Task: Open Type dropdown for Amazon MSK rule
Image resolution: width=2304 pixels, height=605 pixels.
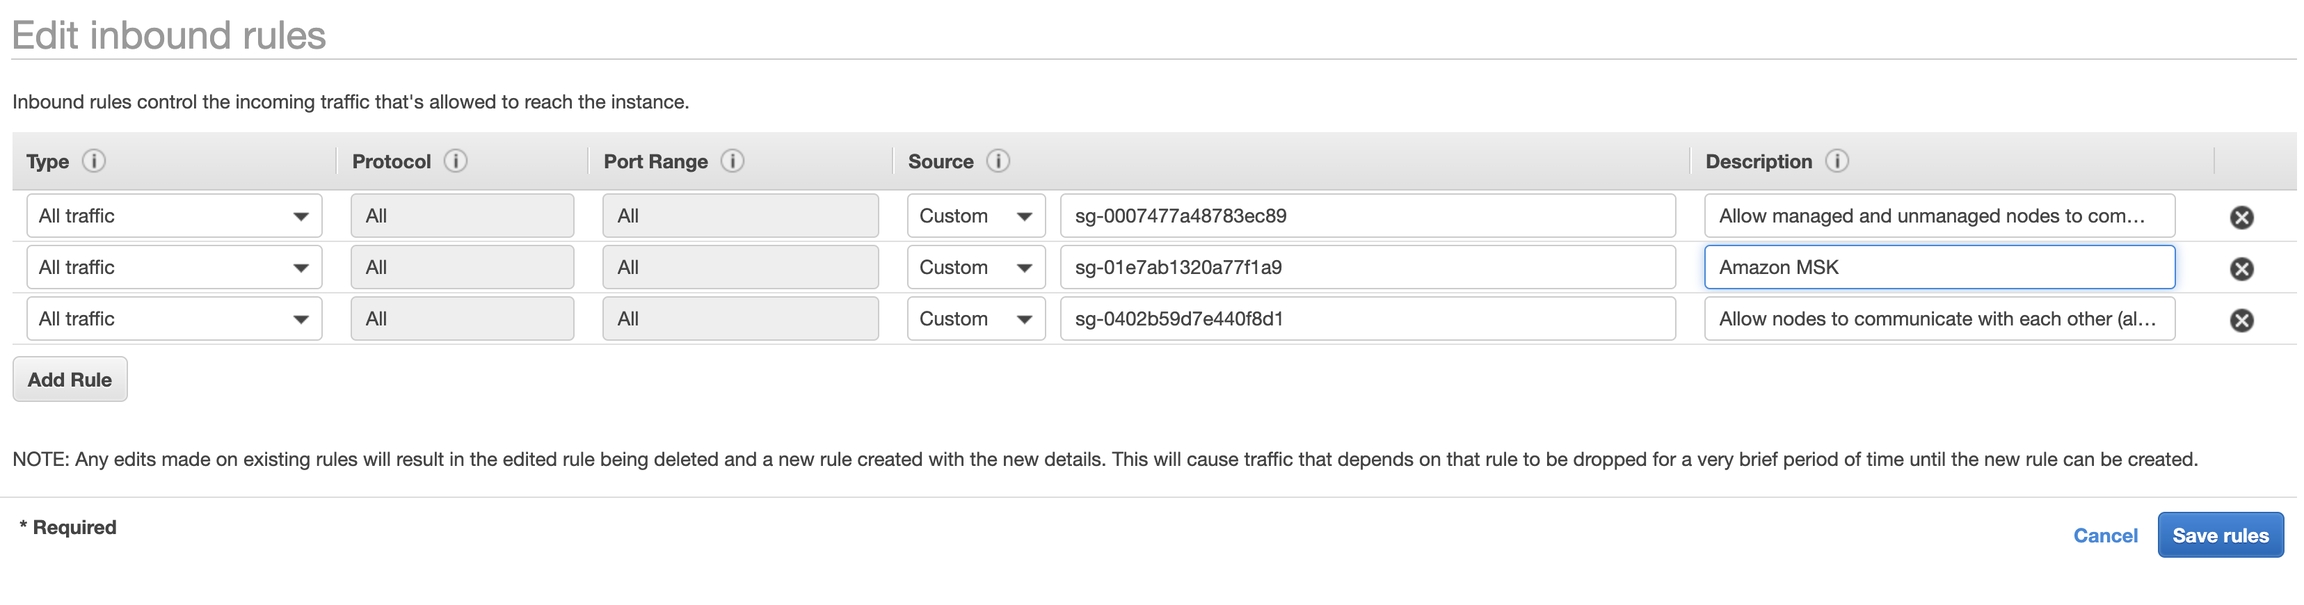Action: click(174, 268)
